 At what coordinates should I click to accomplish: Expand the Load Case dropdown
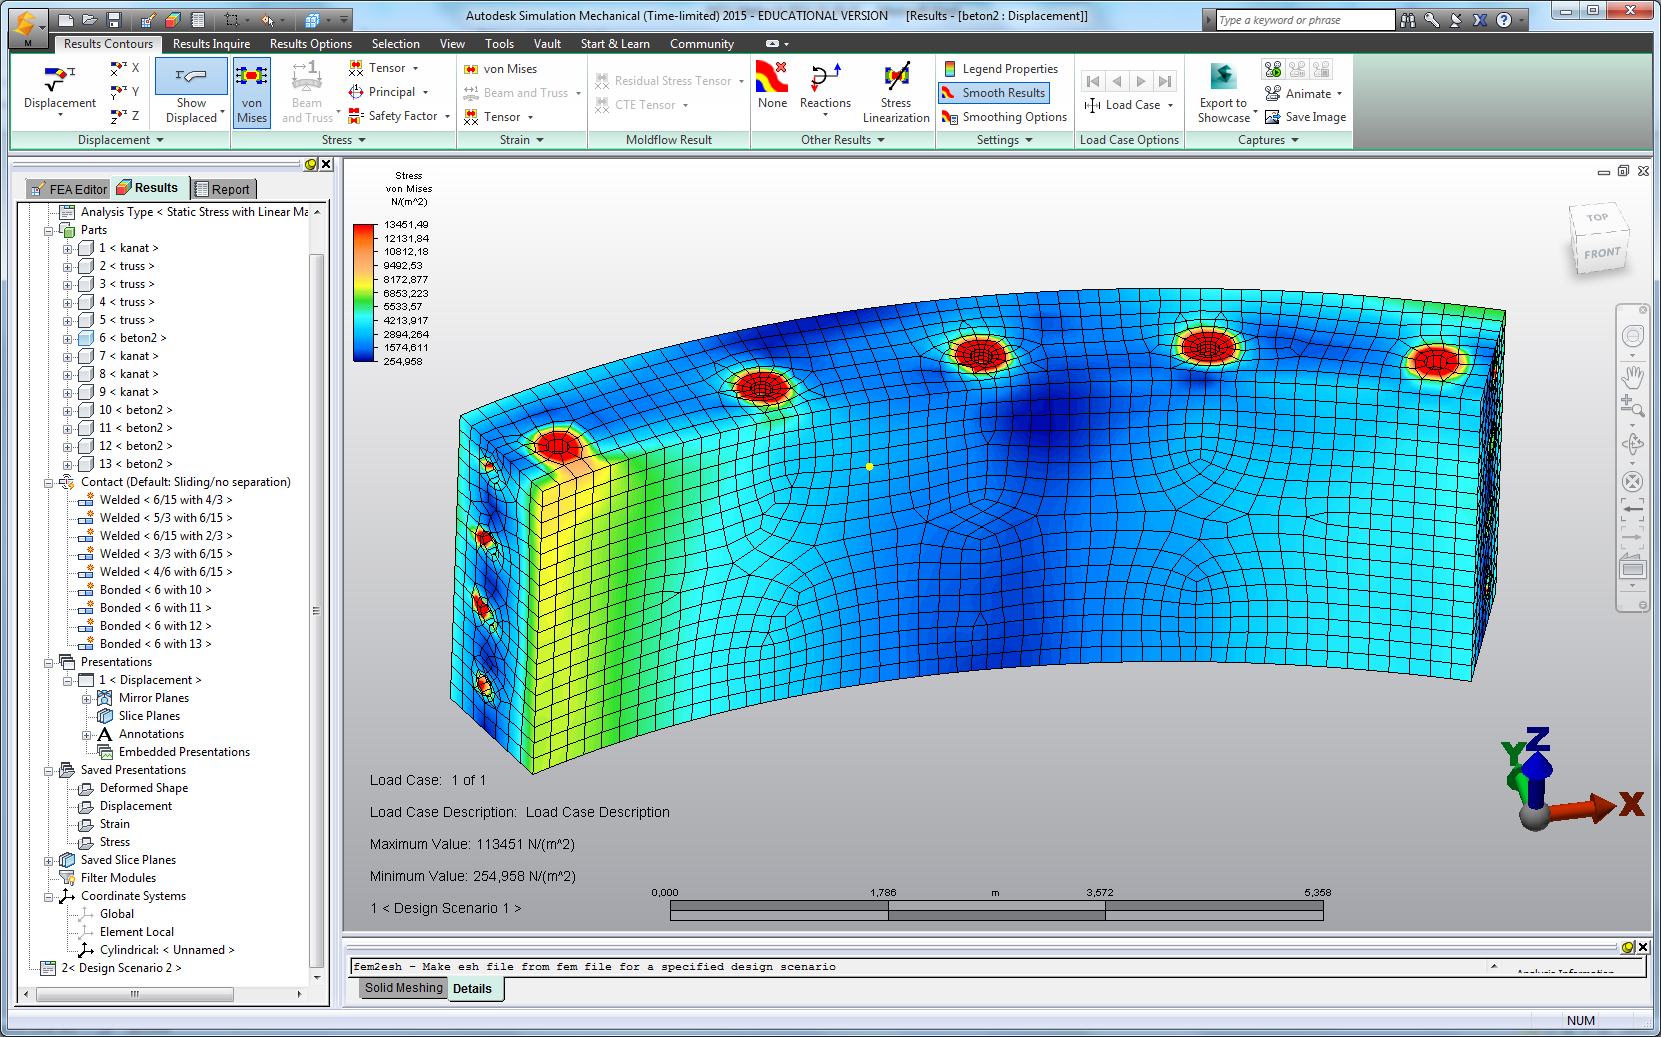pos(1170,105)
